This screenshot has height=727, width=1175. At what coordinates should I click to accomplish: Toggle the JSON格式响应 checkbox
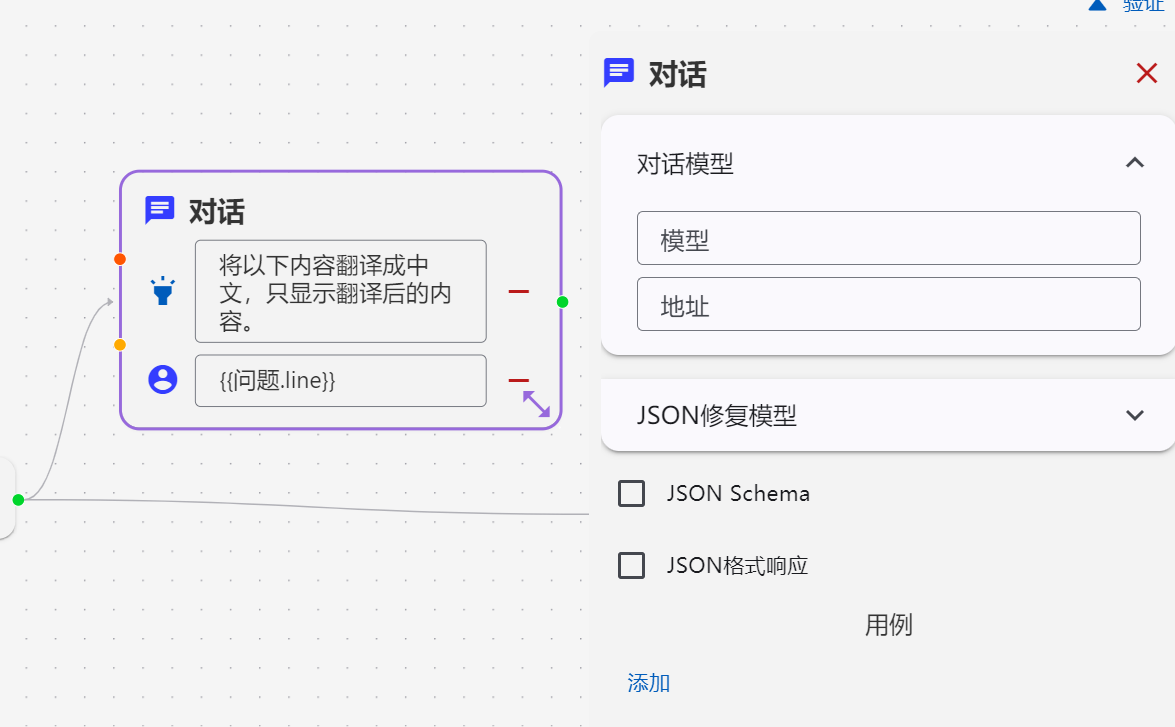(x=631, y=566)
